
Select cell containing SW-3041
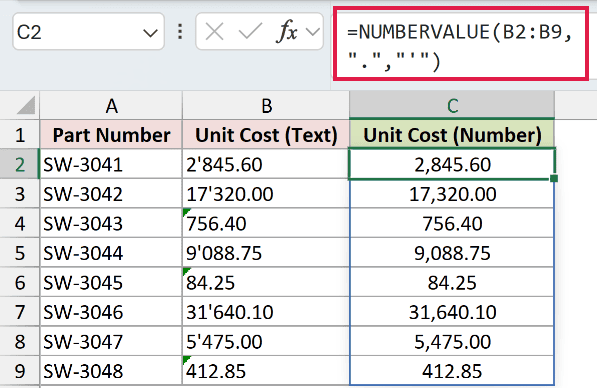[x=111, y=164]
